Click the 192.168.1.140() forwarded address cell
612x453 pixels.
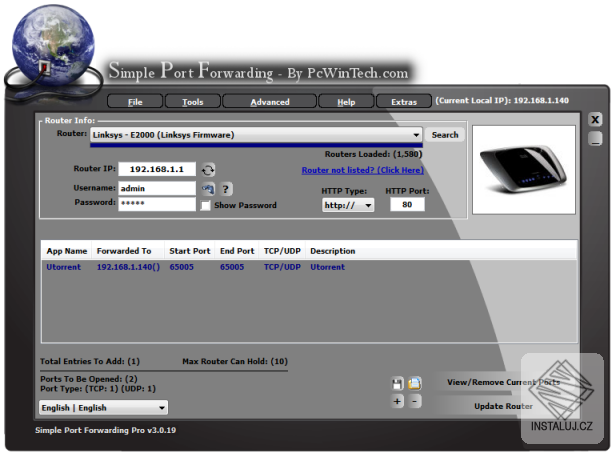pyautogui.click(x=128, y=267)
